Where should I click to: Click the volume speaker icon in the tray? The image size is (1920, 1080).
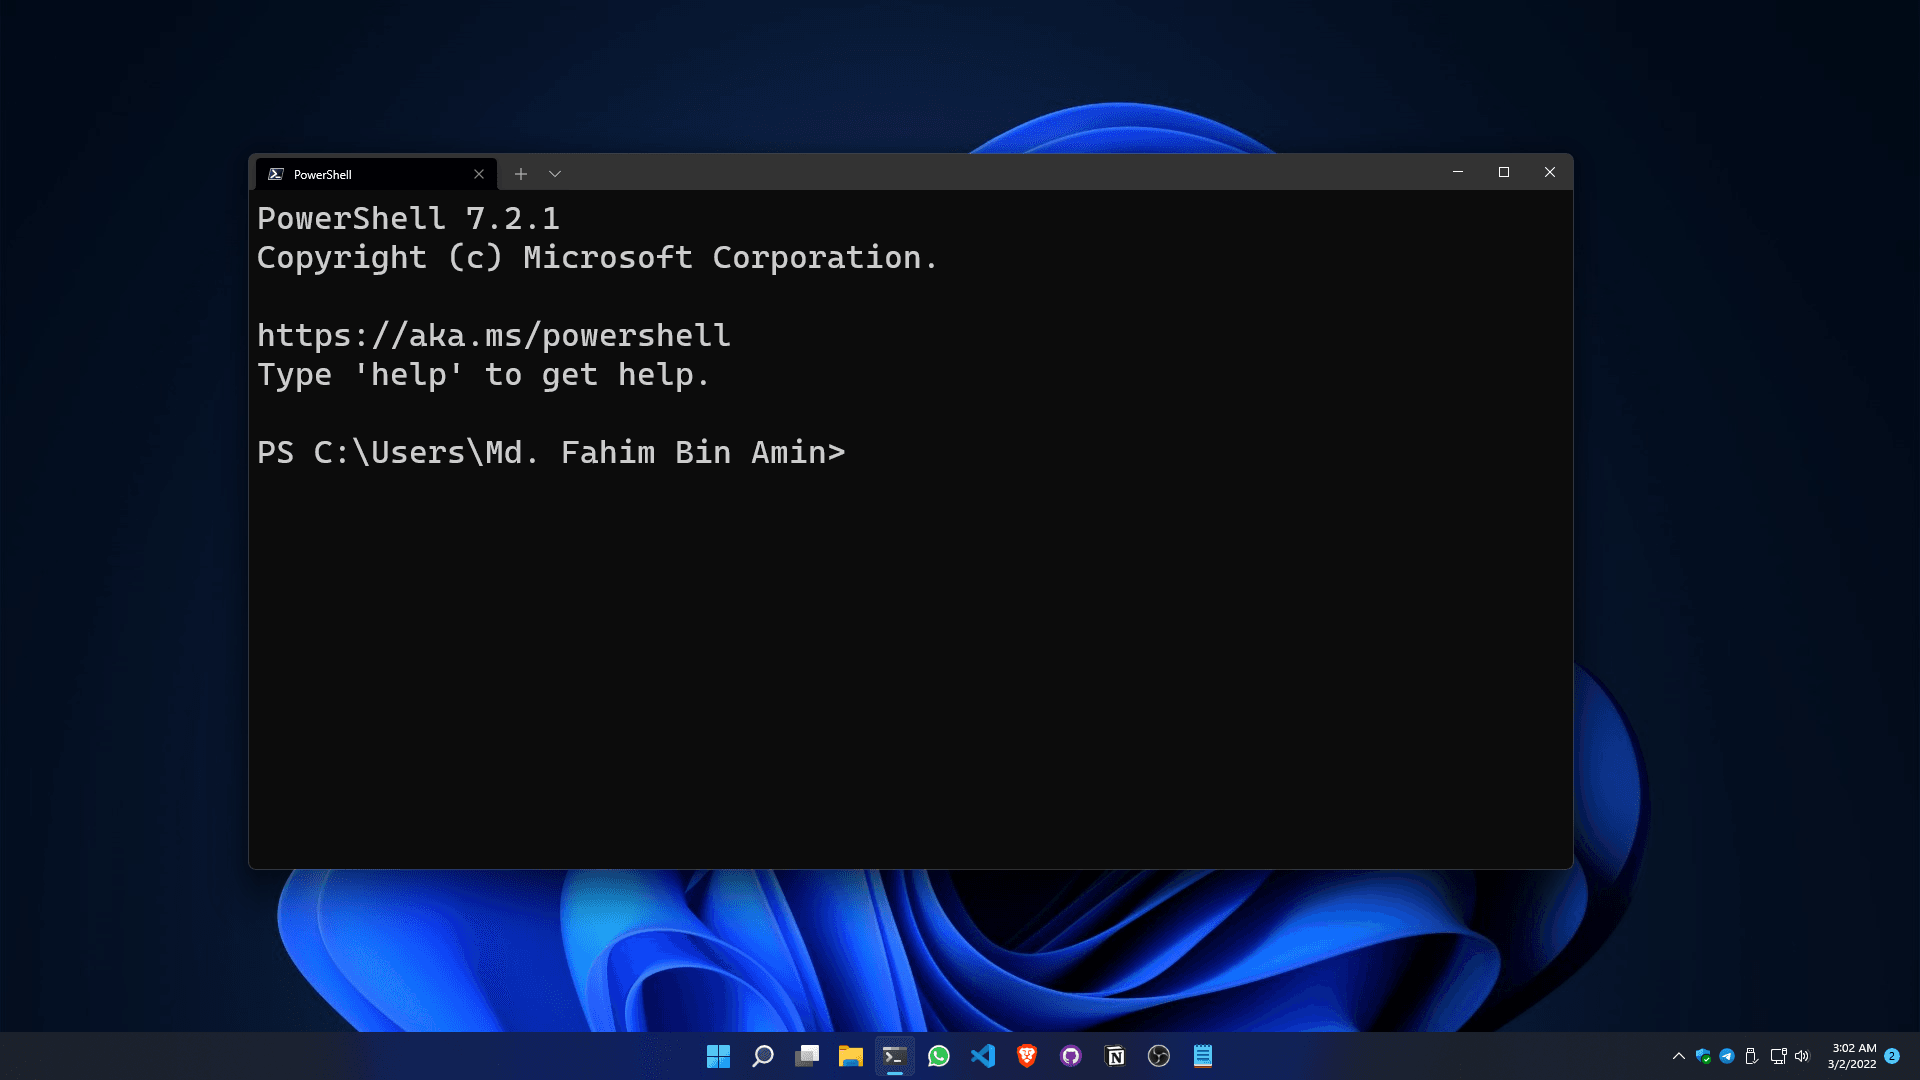(x=1802, y=1056)
